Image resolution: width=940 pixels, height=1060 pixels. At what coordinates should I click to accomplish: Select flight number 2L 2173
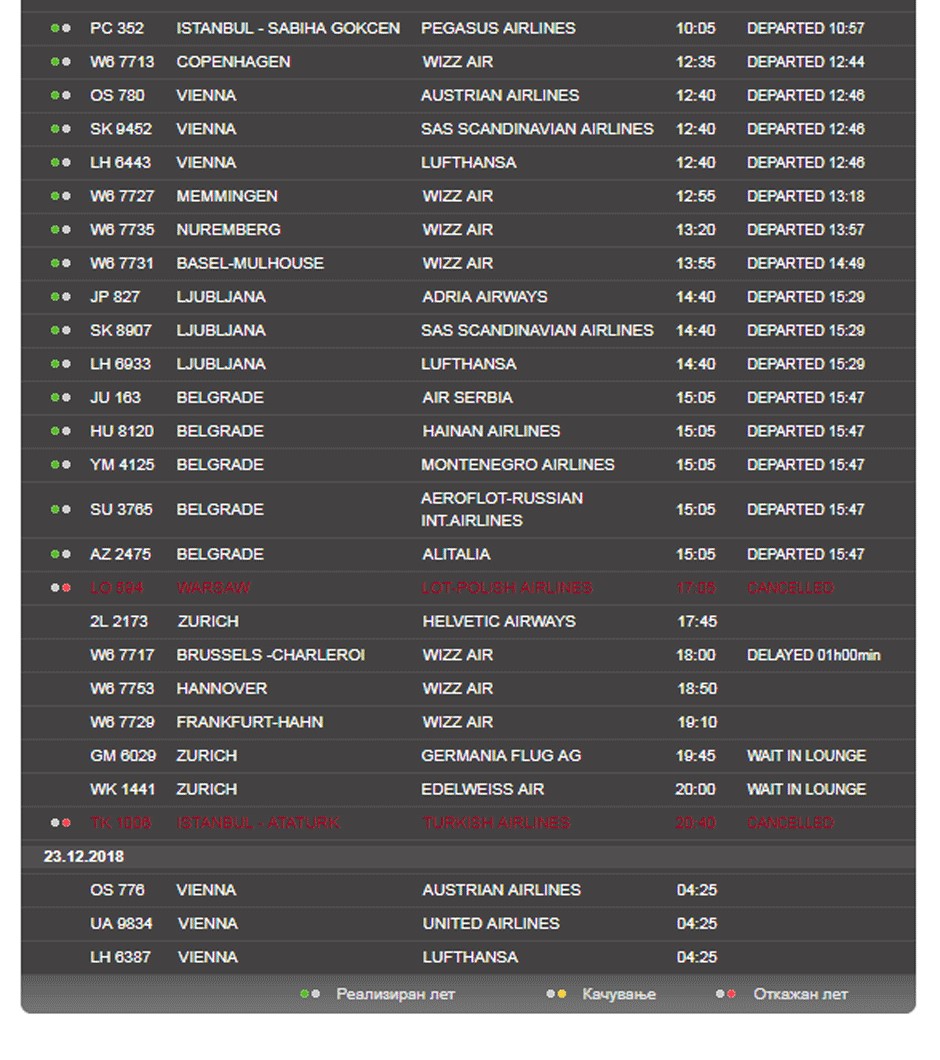click(x=119, y=621)
